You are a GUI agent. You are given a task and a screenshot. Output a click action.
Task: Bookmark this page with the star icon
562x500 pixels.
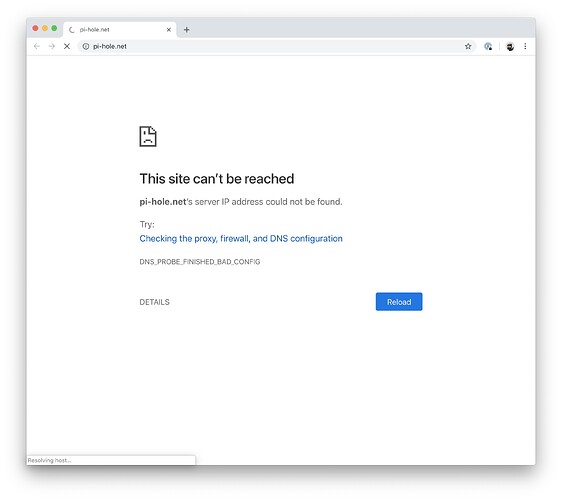tap(468, 46)
